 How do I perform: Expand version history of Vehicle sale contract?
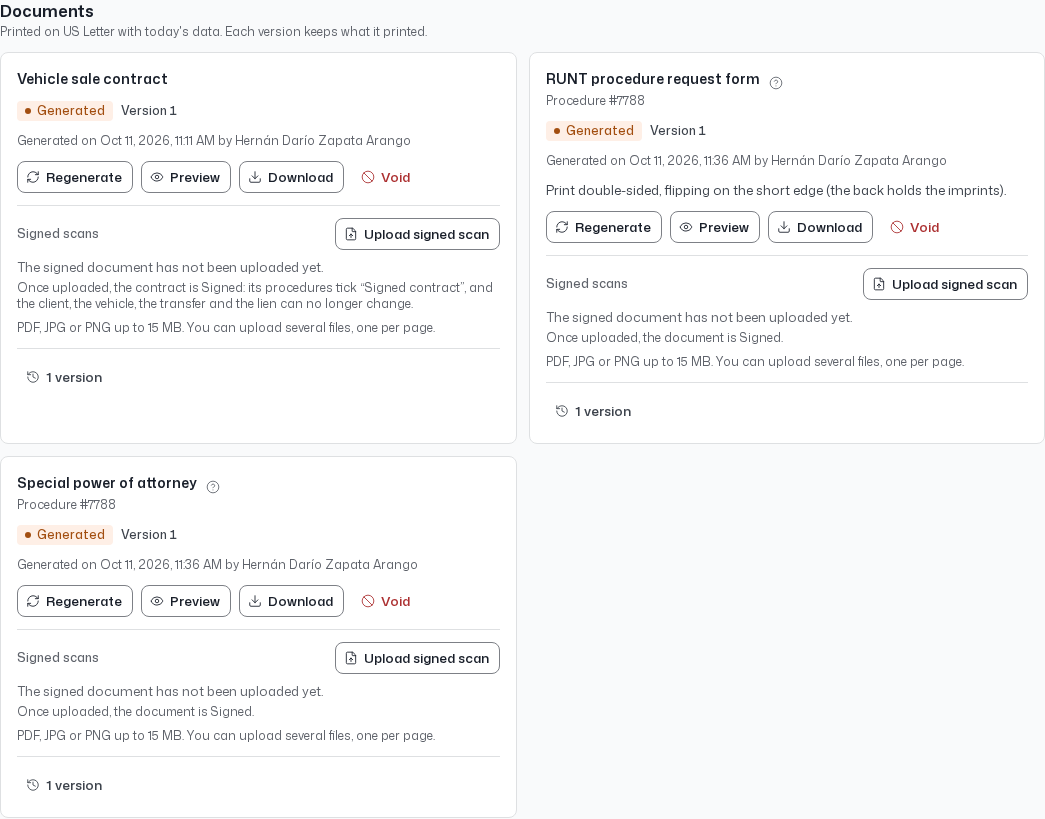click(64, 378)
